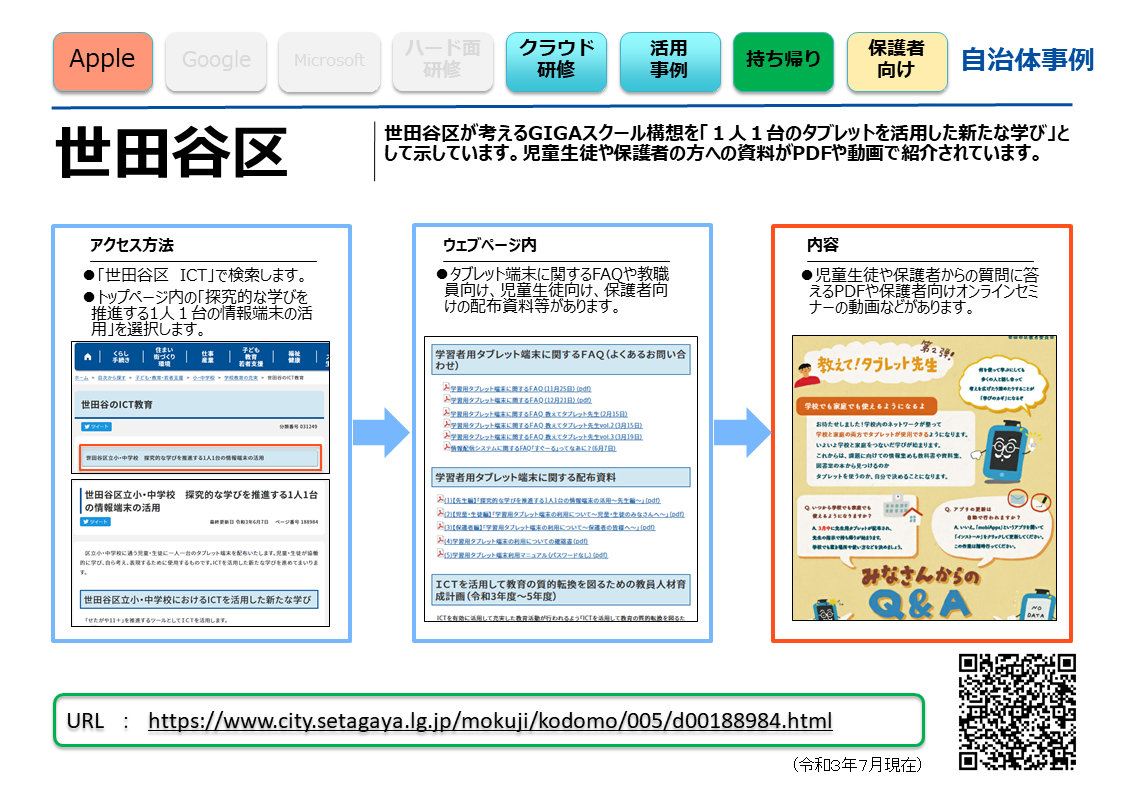Click the PDF icon beside FAQ (11月25日)
1123x794 pixels.
point(445,387)
